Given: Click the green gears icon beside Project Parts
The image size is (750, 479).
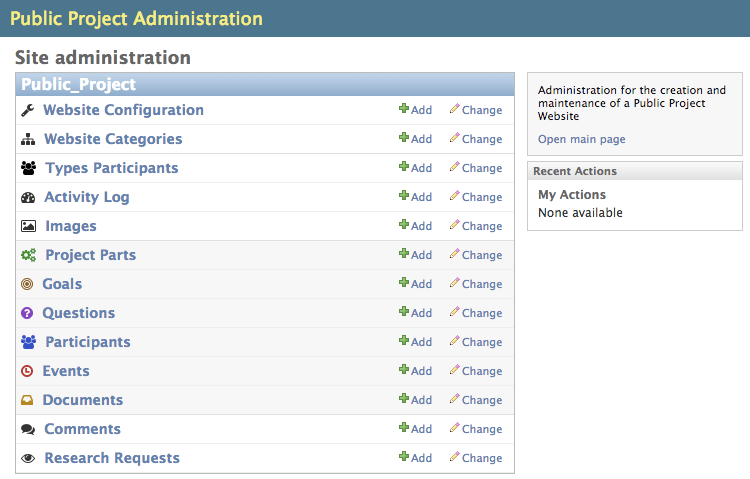Looking at the screenshot, I should tap(28, 255).
